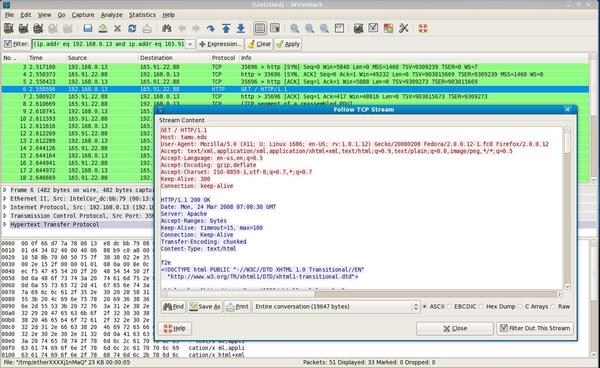Edit display filters icon
The height and width of the screenshot is (368, 600).
click(373, 28)
